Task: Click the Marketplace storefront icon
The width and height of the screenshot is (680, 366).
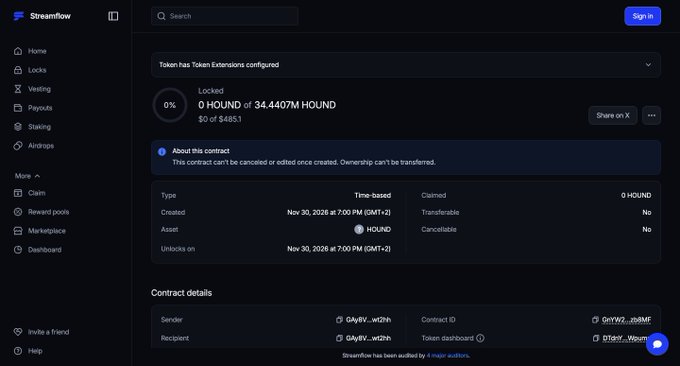Action: 18,231
